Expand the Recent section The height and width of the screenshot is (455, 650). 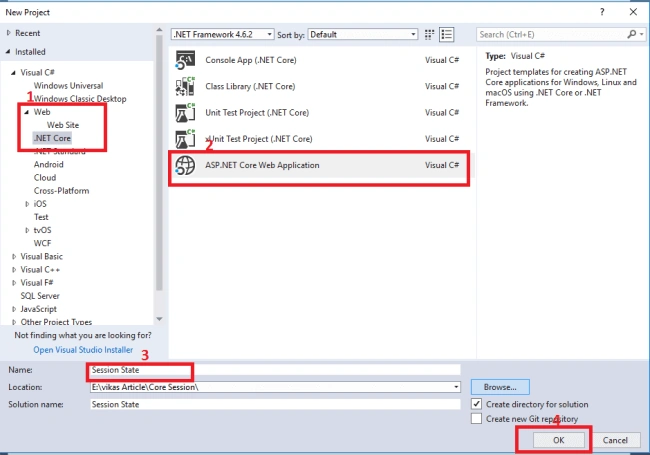pyautogui.click(x=9, y=33)
